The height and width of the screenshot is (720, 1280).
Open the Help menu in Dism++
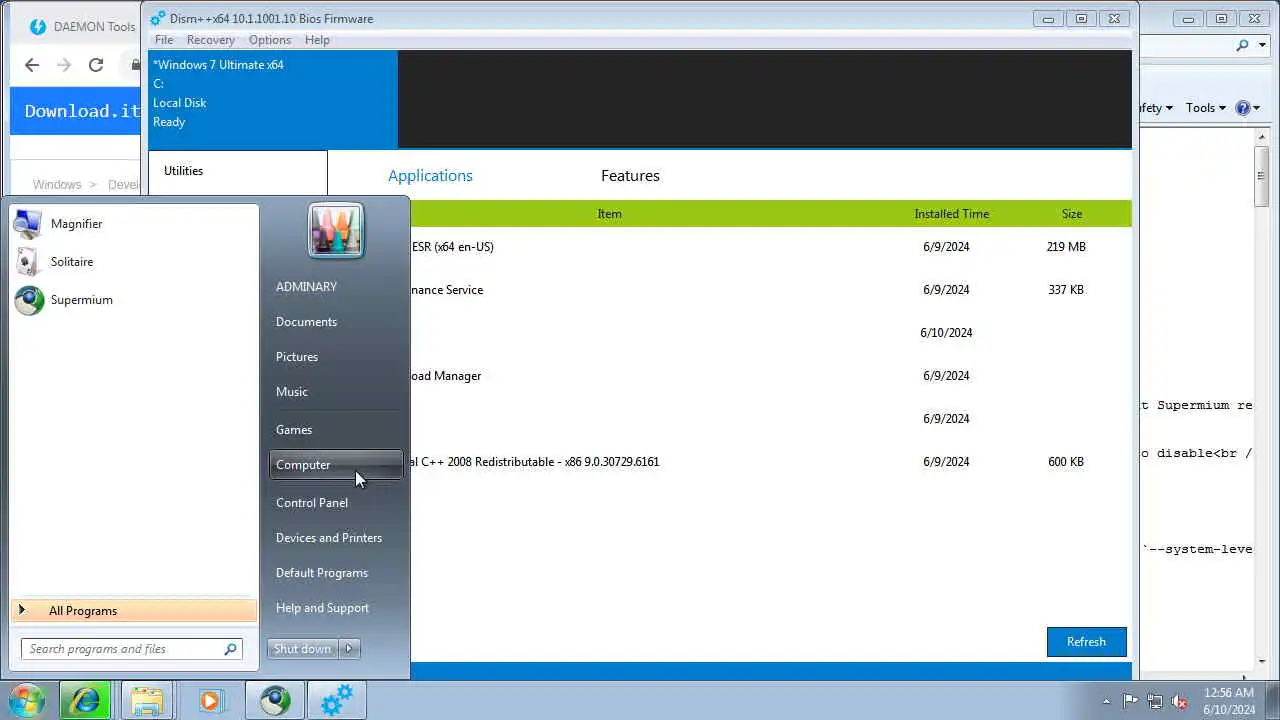(317, 40)
